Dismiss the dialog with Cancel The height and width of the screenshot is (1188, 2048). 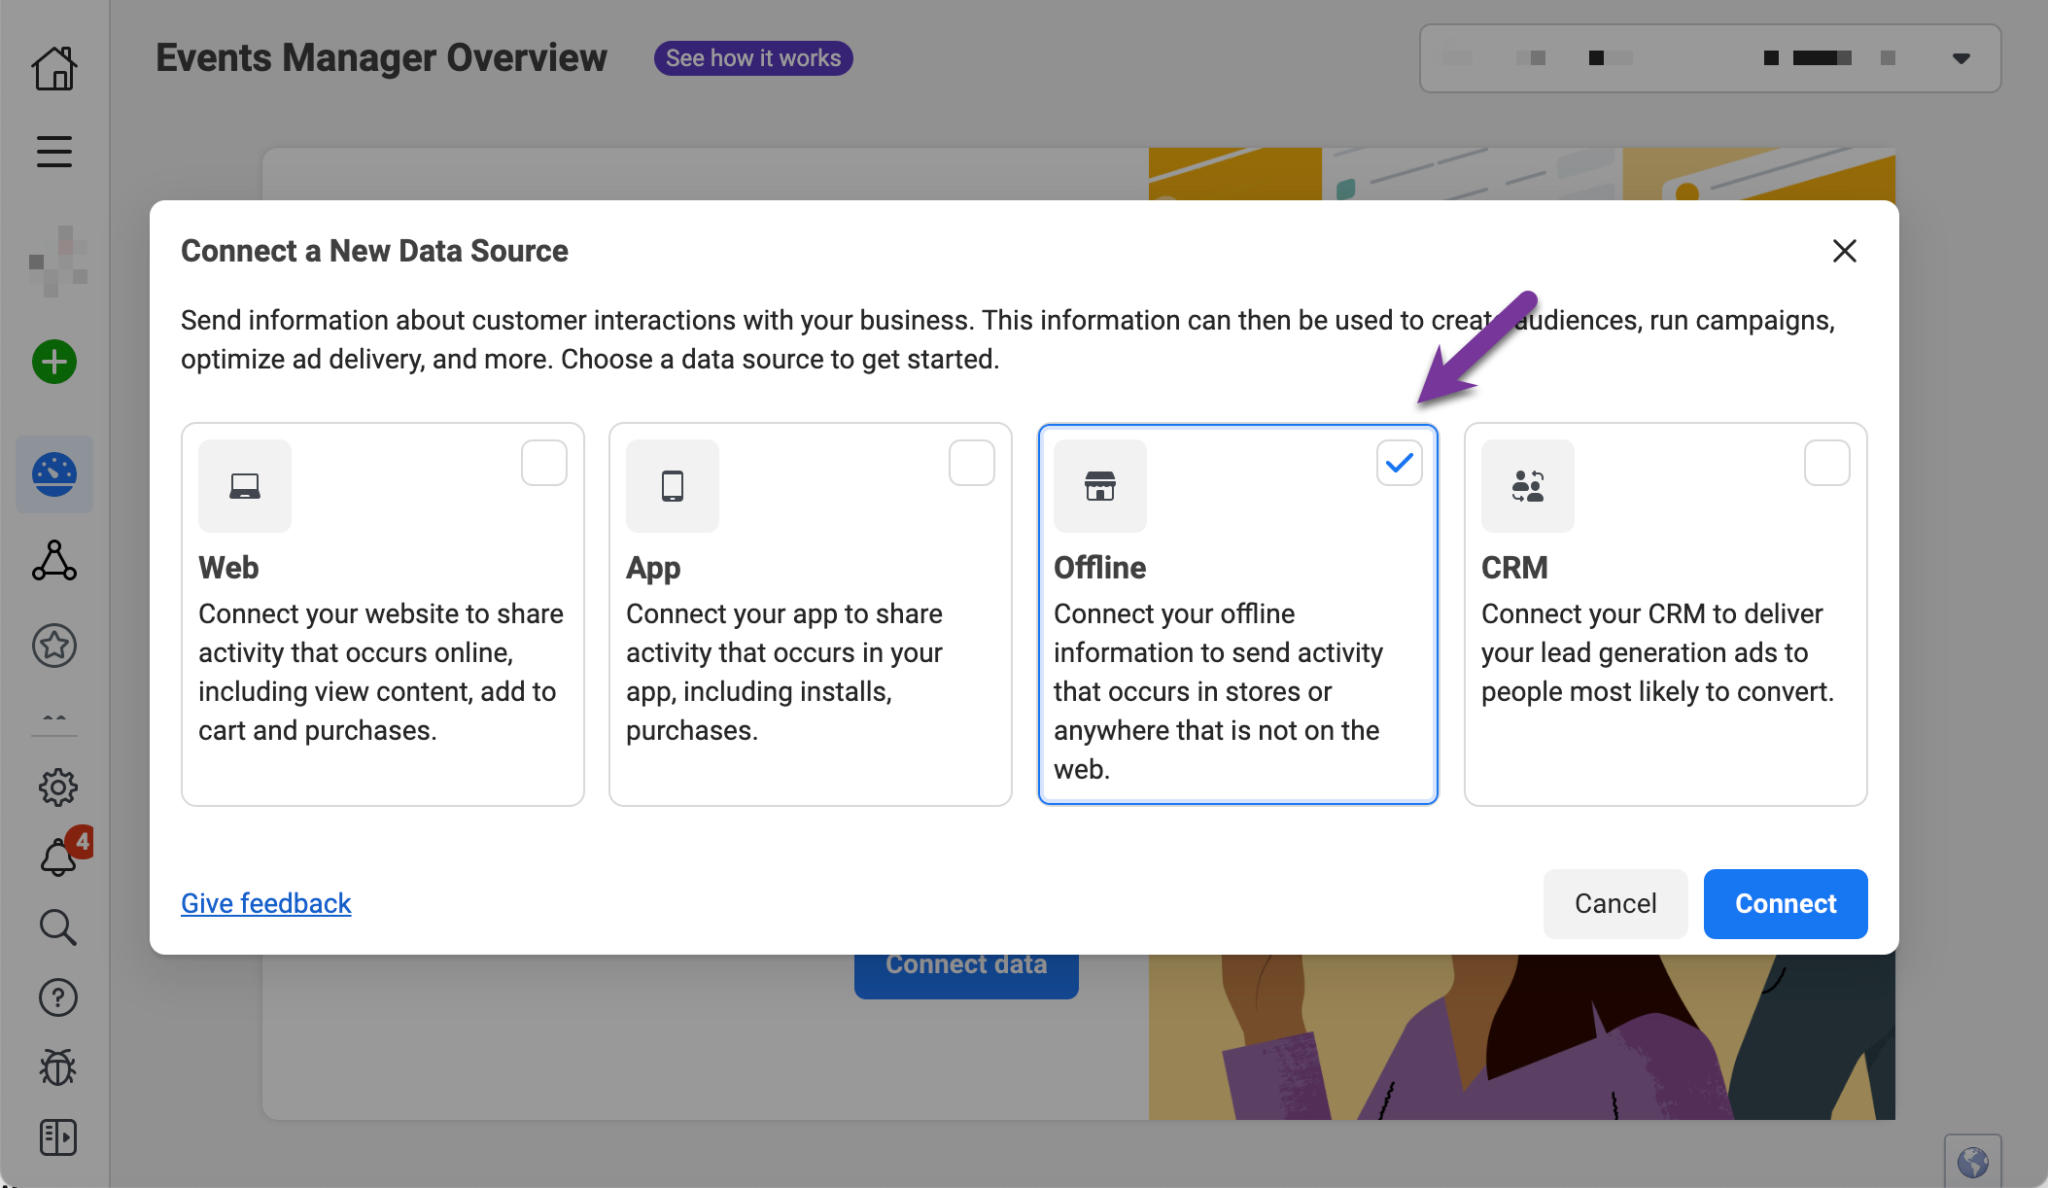1614,903
